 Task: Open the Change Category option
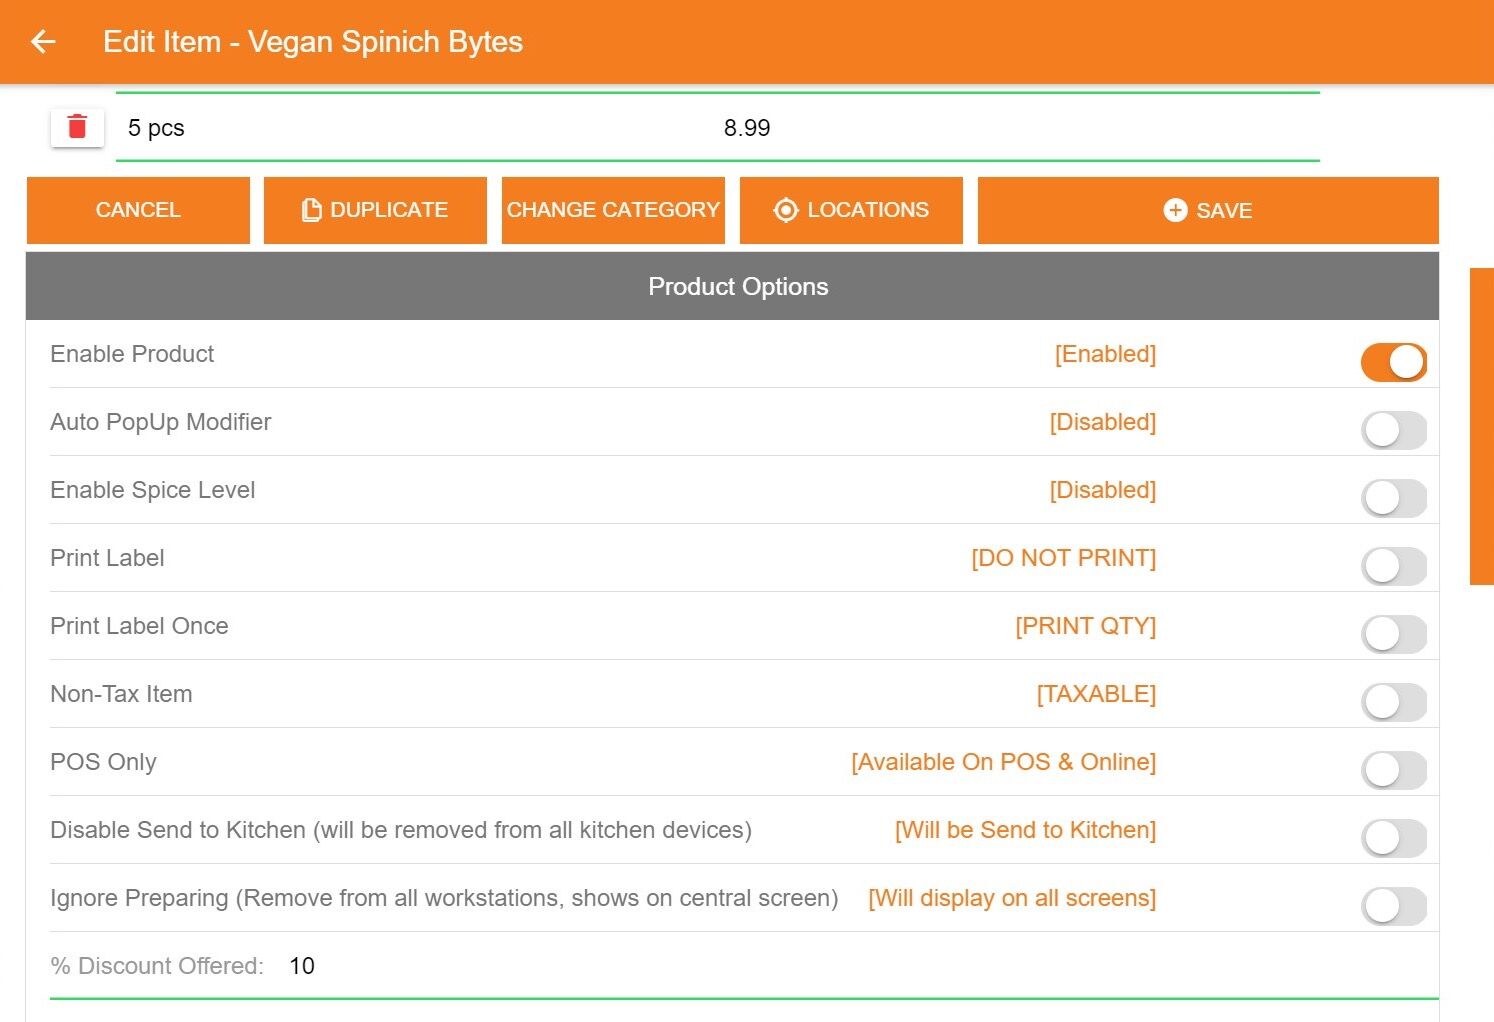[x=613, y=210]
